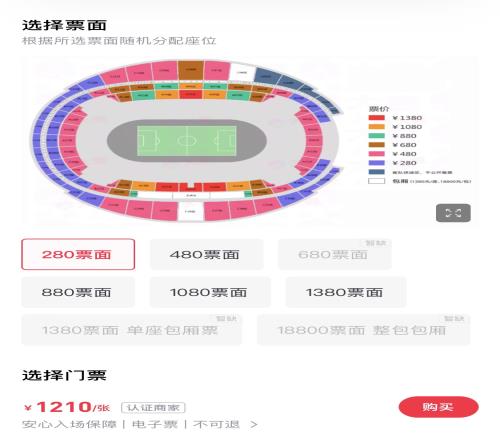The width and height of the screenshot is (500, 440).
Task: Choose the 1080票面 ticket tier
Action: (x=210, y=292)
